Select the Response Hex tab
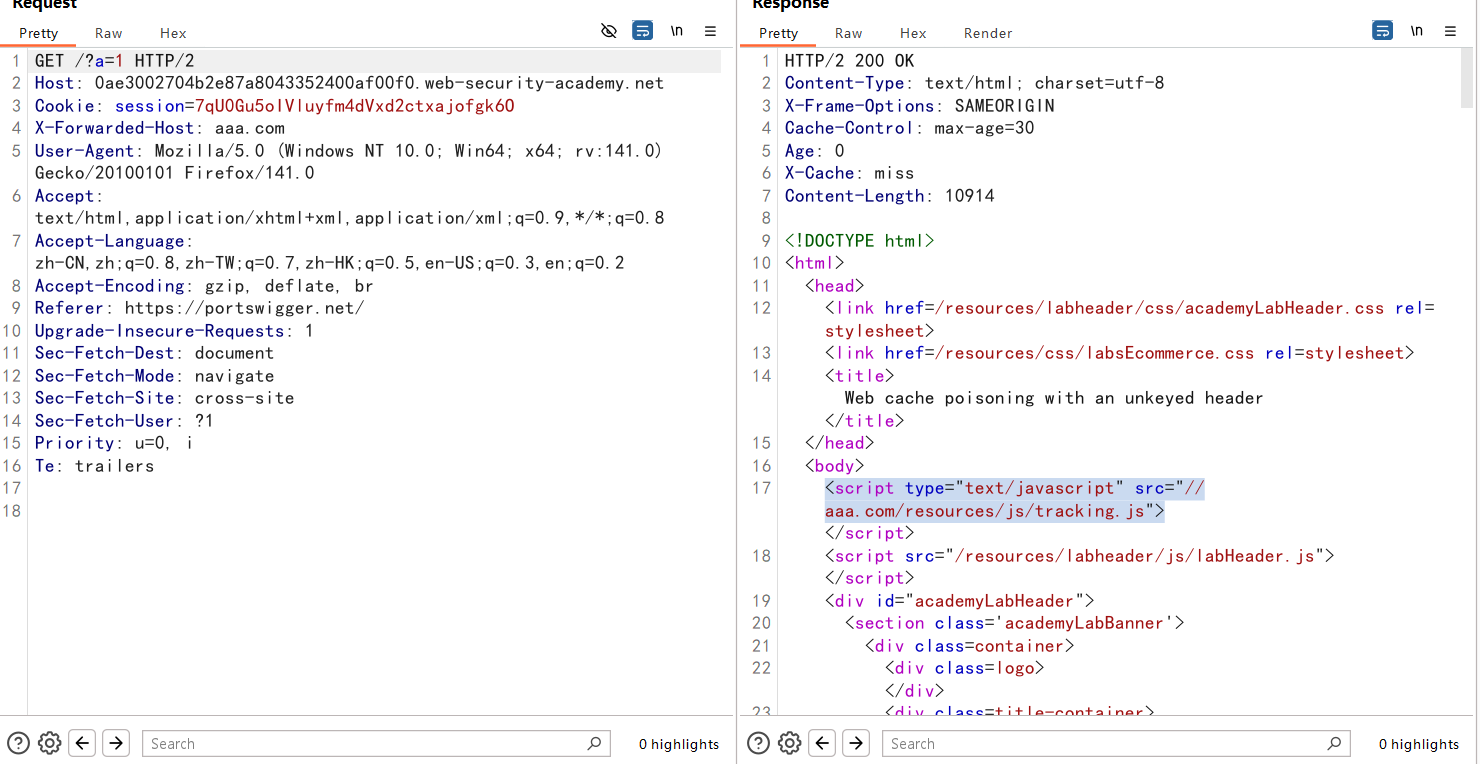This screenshot has width=1480, height=764. [x=913, y=33]
